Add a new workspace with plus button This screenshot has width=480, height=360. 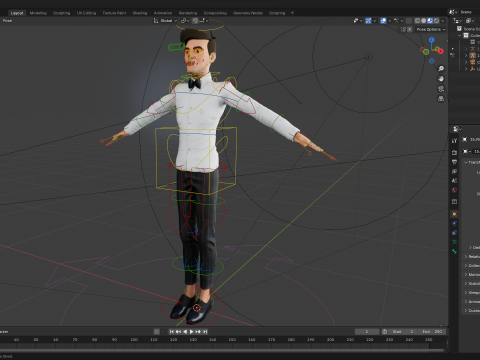(x=292, y=13)
